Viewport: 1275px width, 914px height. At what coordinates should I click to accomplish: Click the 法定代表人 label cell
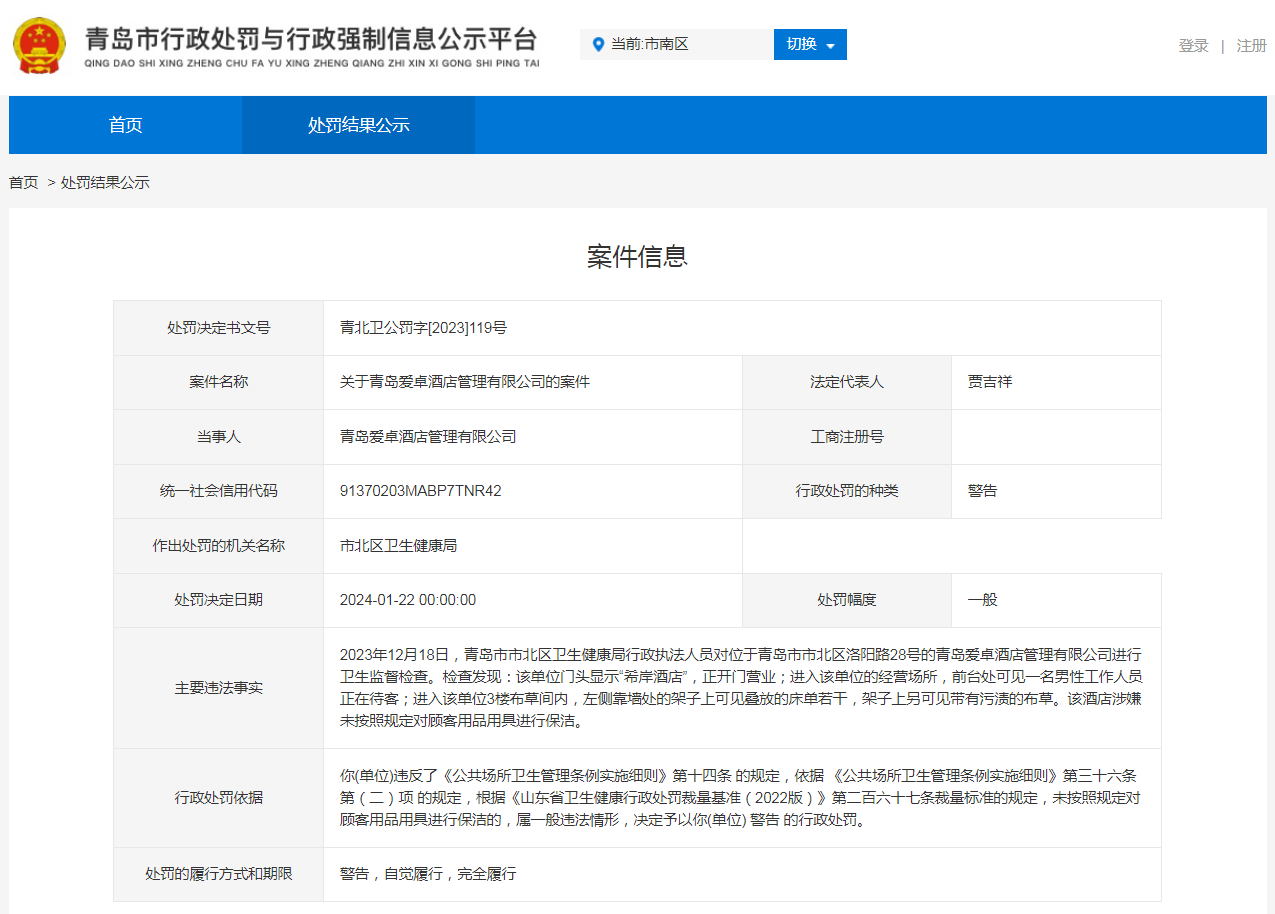(847, 382)
